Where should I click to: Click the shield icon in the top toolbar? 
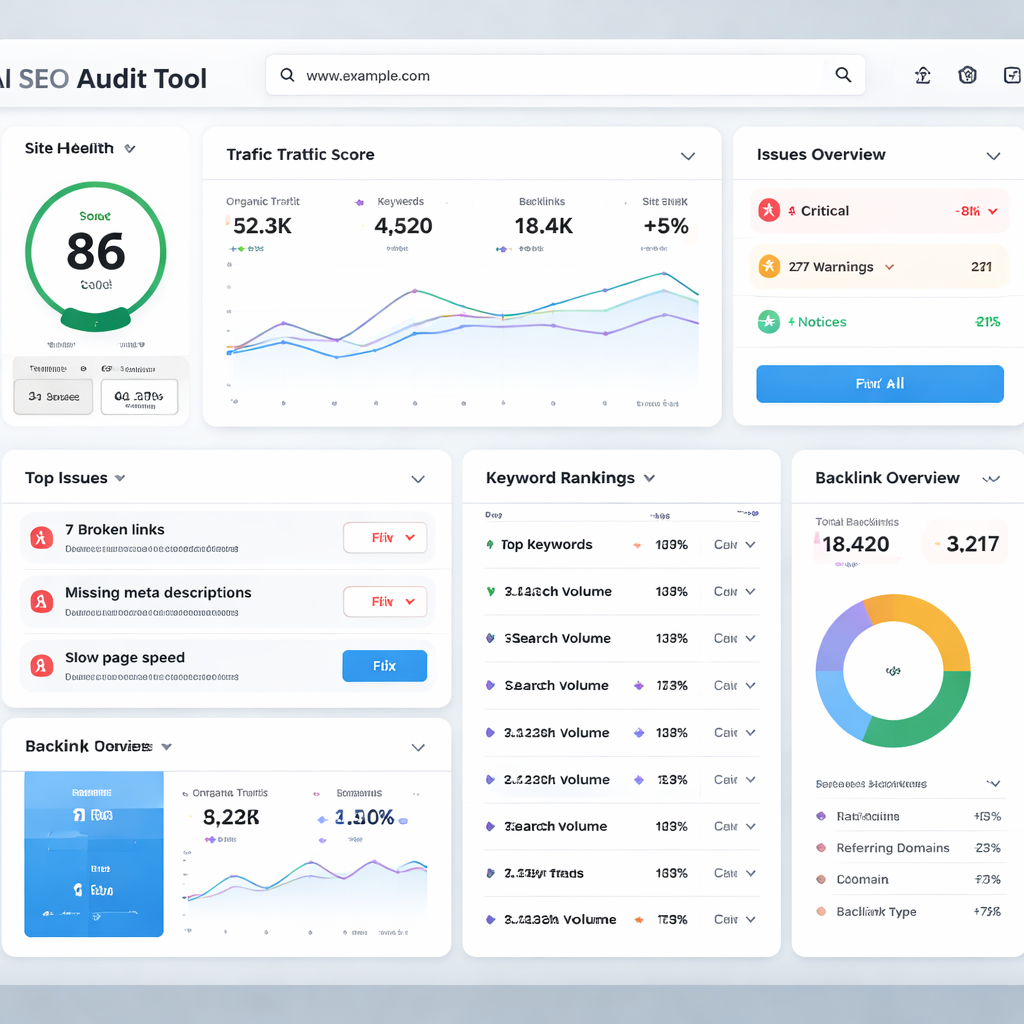point(967,75)
